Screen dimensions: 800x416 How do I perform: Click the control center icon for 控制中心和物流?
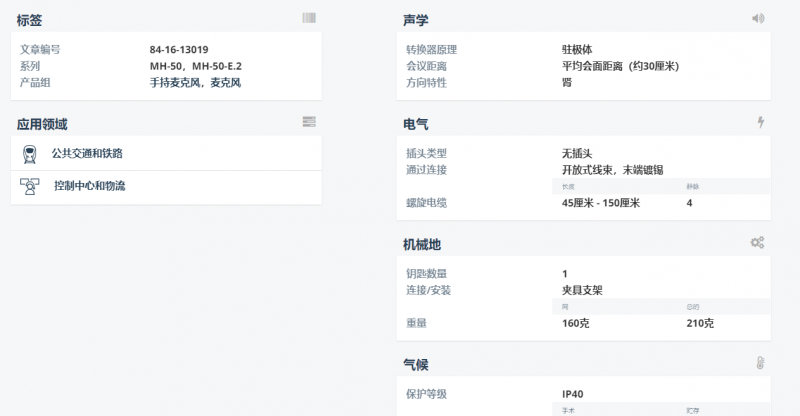pyautogui.click(x=29, y=186)
